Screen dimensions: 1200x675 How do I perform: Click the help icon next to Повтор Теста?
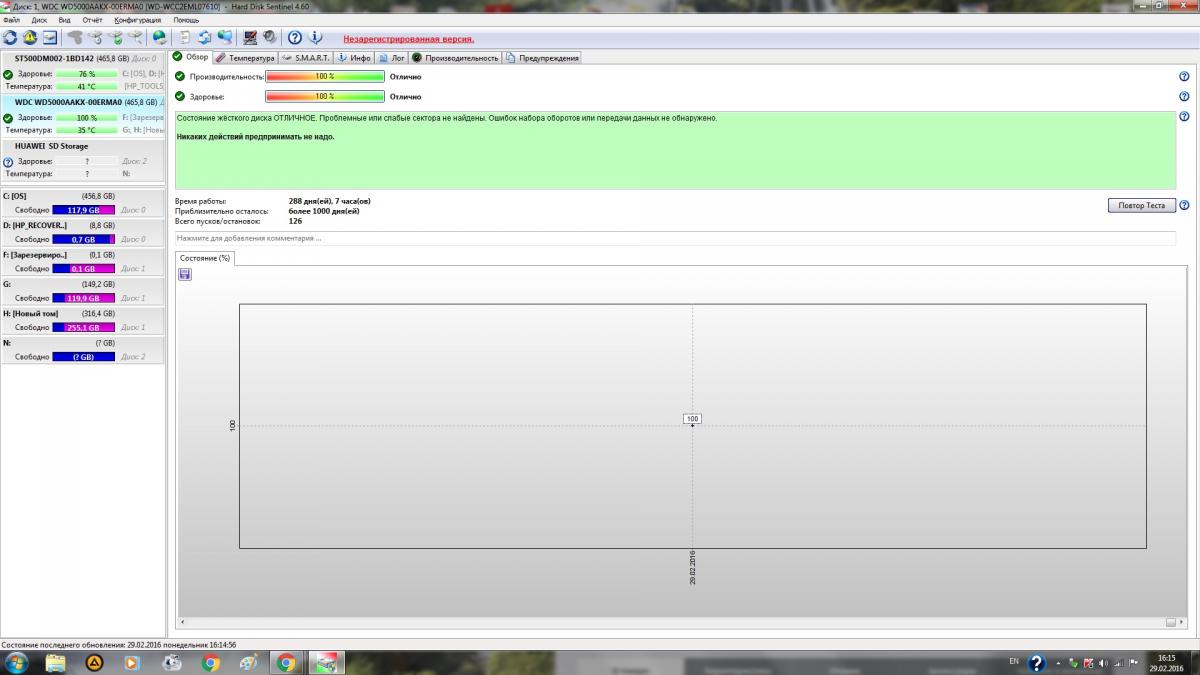tap(1184, 205)
